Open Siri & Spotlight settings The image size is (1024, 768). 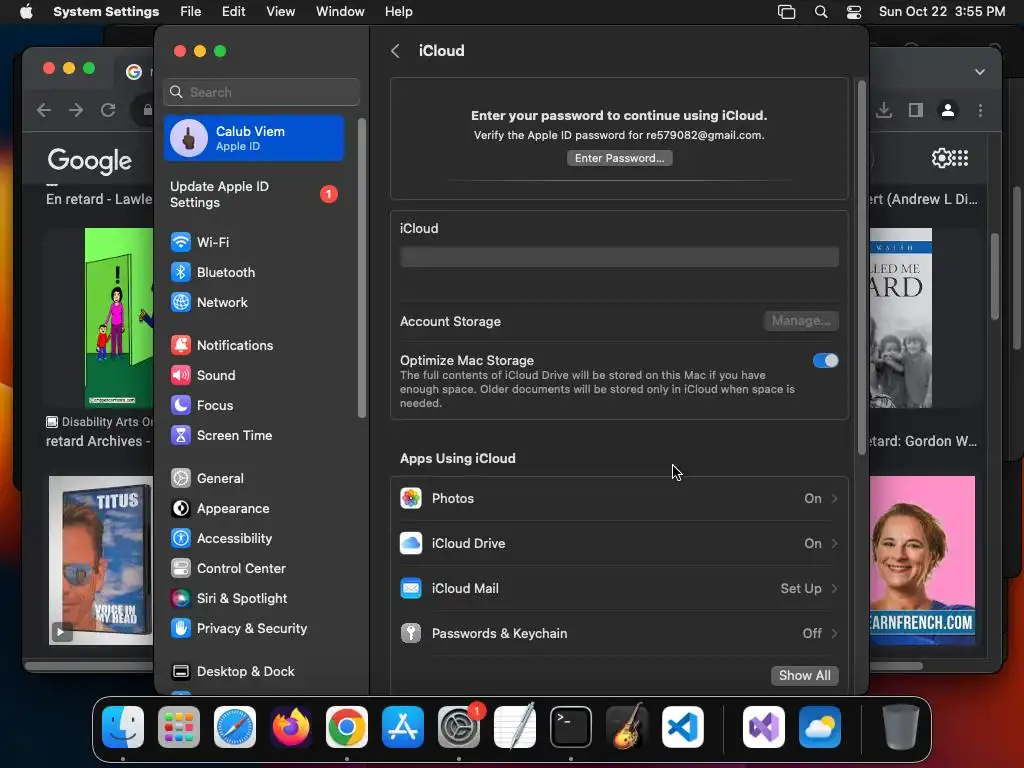pos(253,599)
